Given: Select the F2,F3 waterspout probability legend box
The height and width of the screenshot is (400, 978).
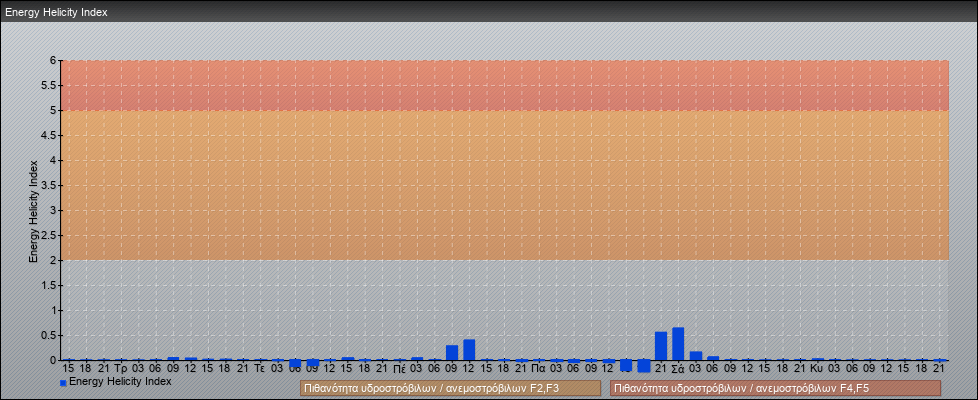Looking at the screenshot, I should point(450,388).
